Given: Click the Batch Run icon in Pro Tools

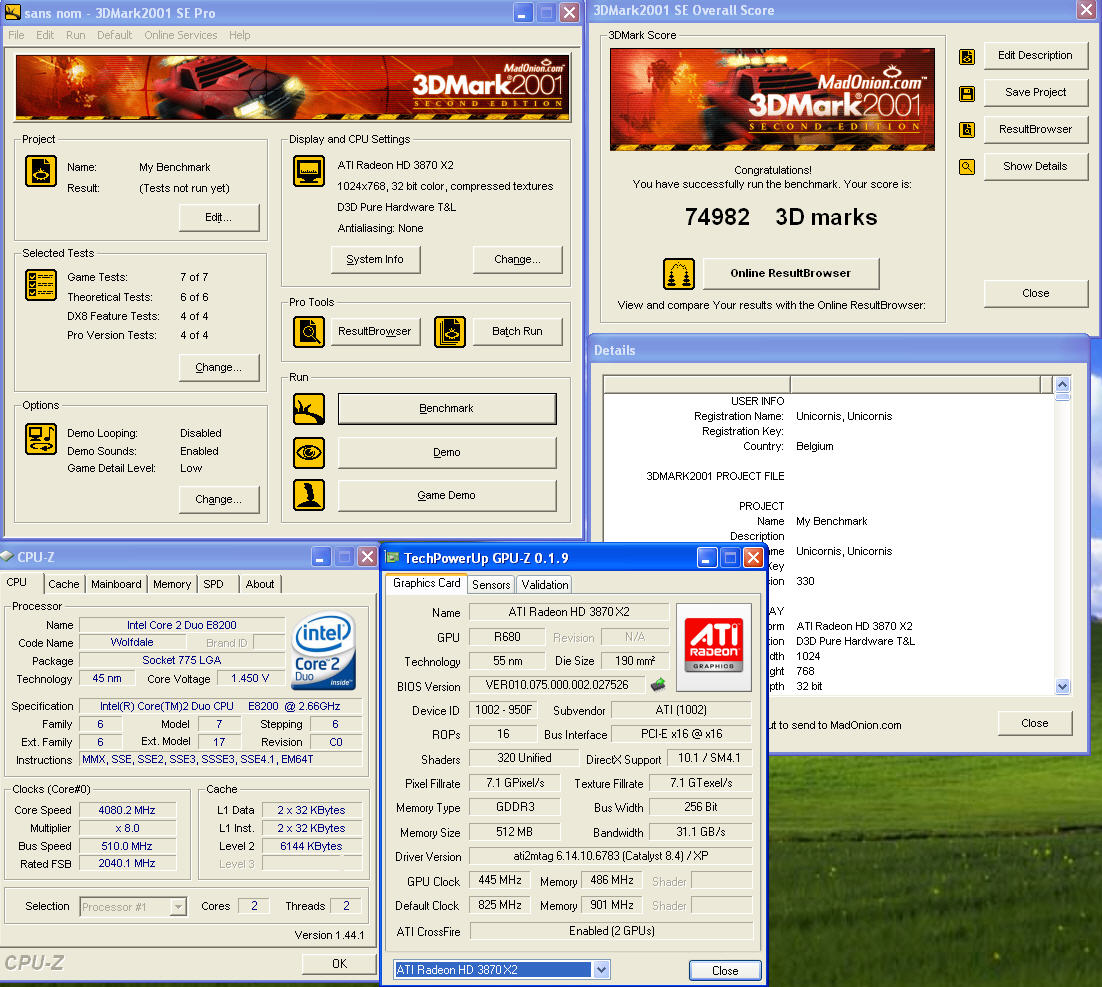Looking at the screenshot, I should click(450, 332).
